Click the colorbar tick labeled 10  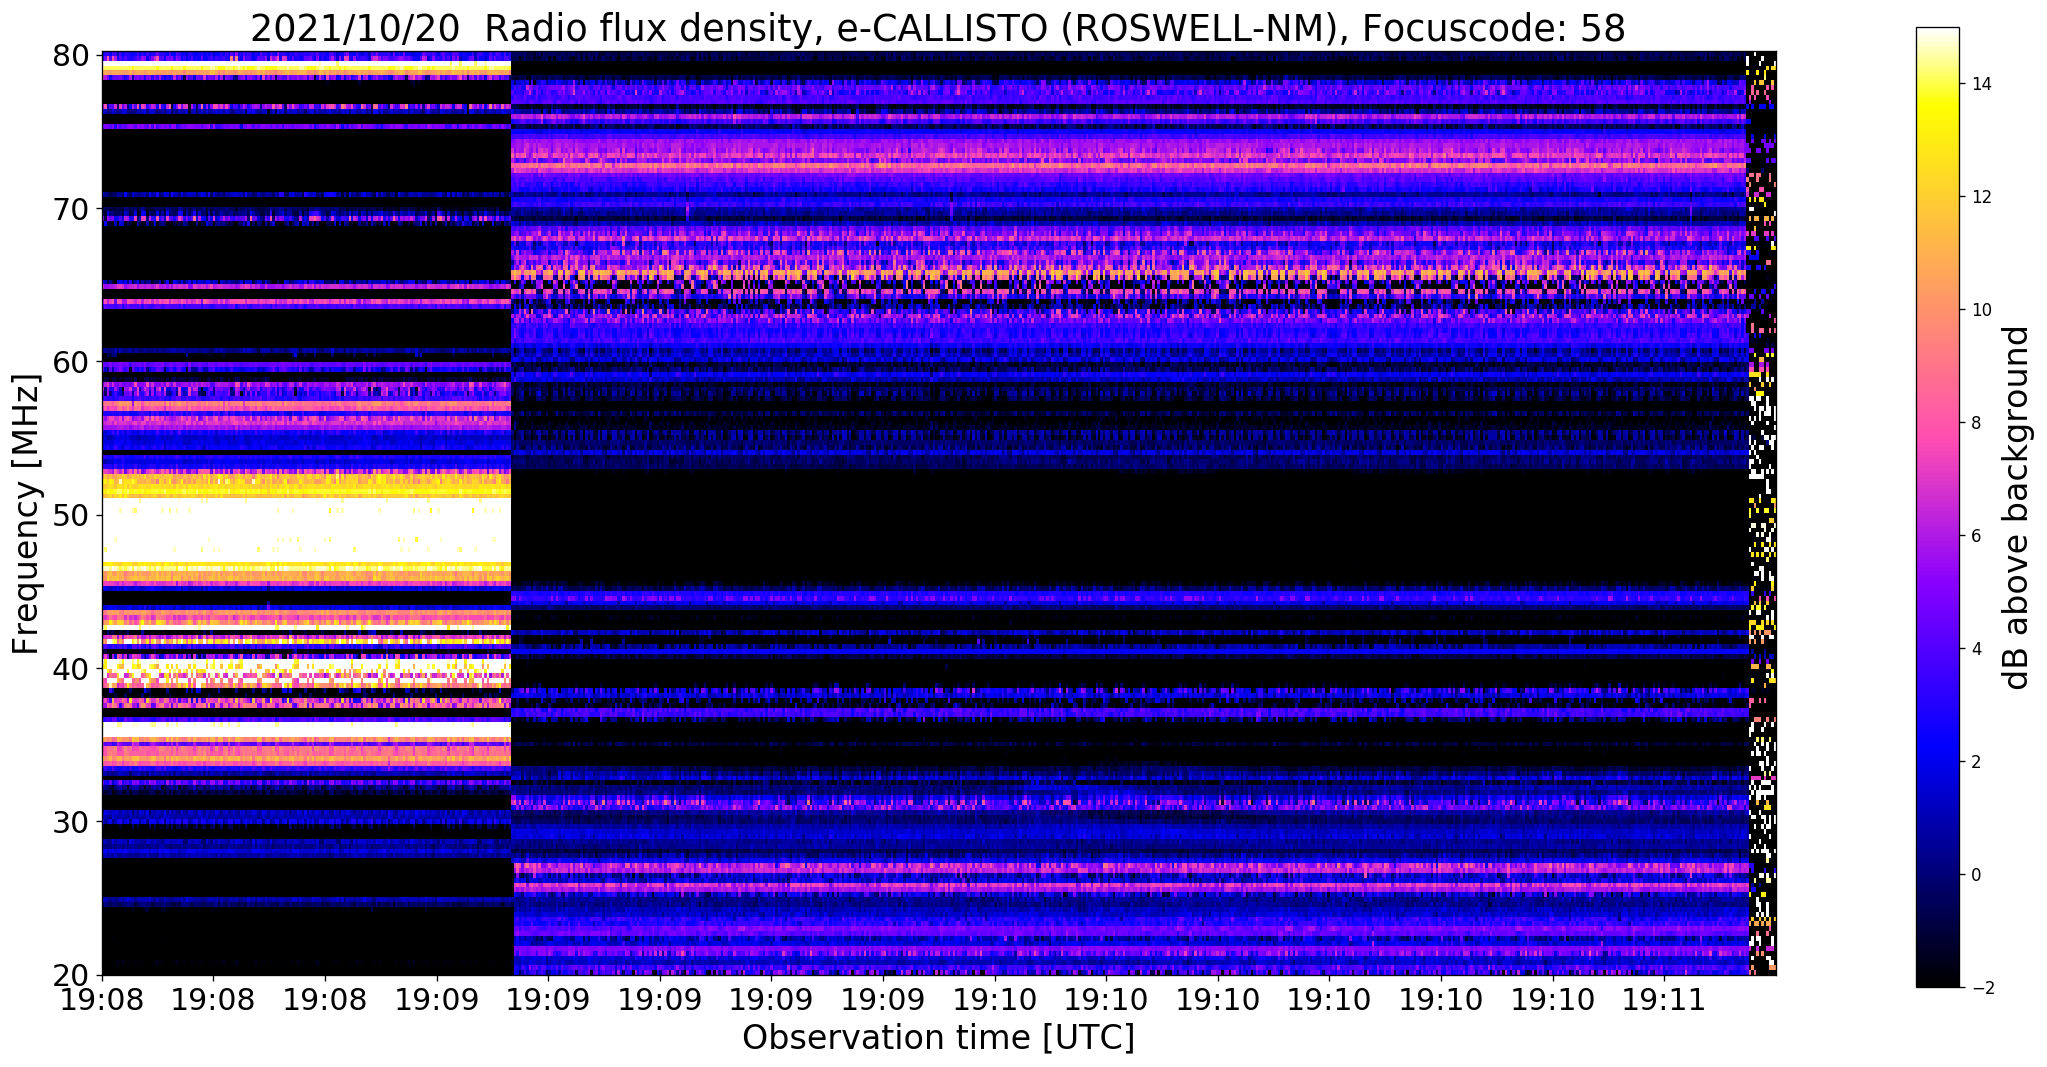click(1979, 310)
